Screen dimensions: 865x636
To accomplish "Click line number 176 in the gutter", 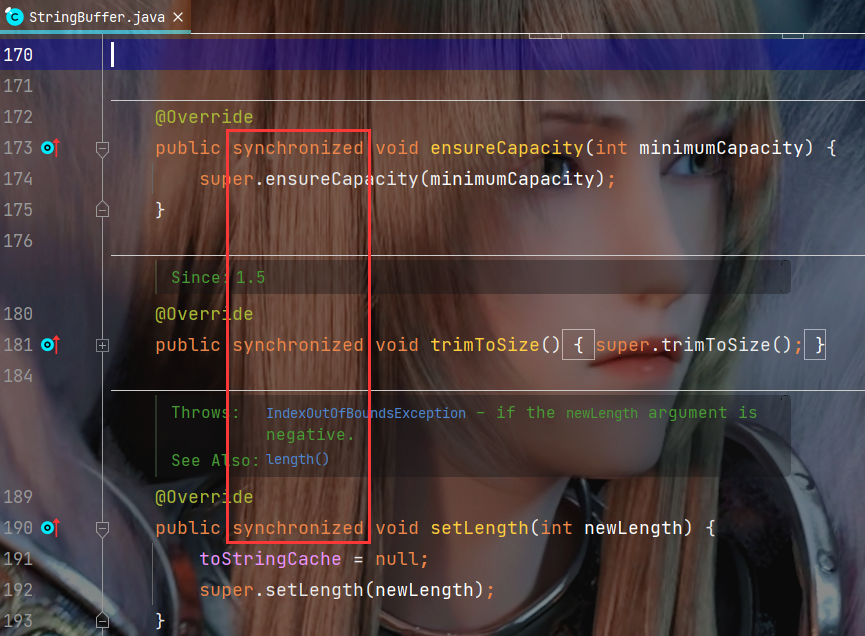I will [x=18, y=241].
